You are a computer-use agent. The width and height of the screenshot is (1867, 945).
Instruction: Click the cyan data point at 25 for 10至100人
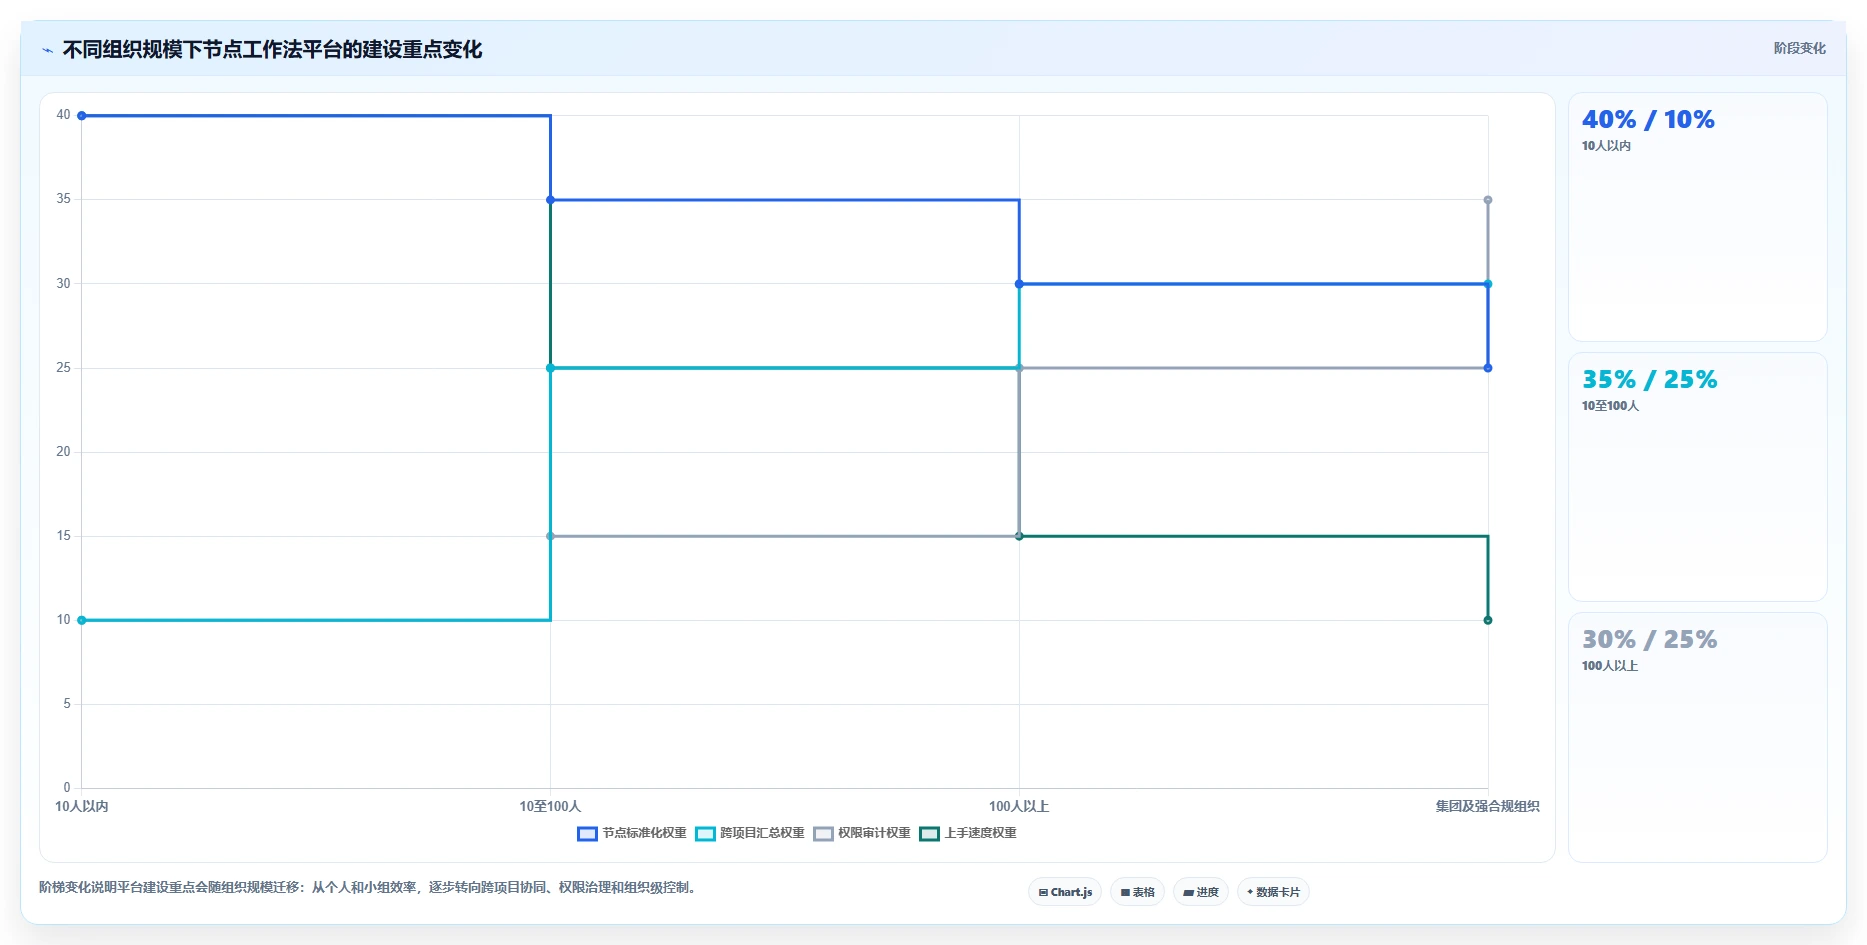(x=550, y=368)
